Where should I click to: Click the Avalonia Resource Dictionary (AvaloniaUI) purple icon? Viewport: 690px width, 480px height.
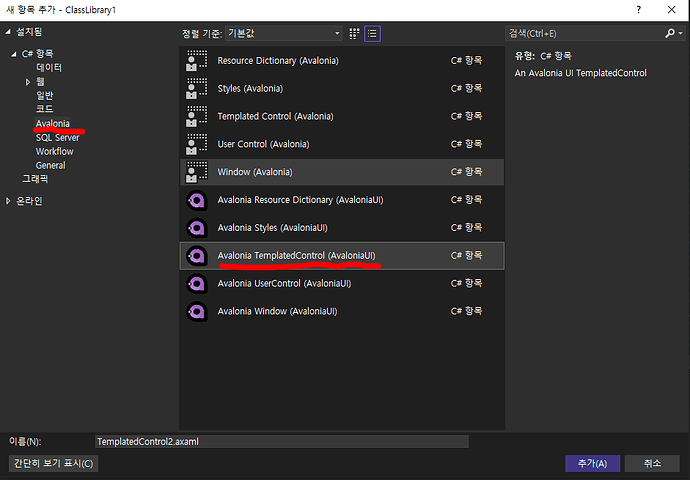click(196, 200)
